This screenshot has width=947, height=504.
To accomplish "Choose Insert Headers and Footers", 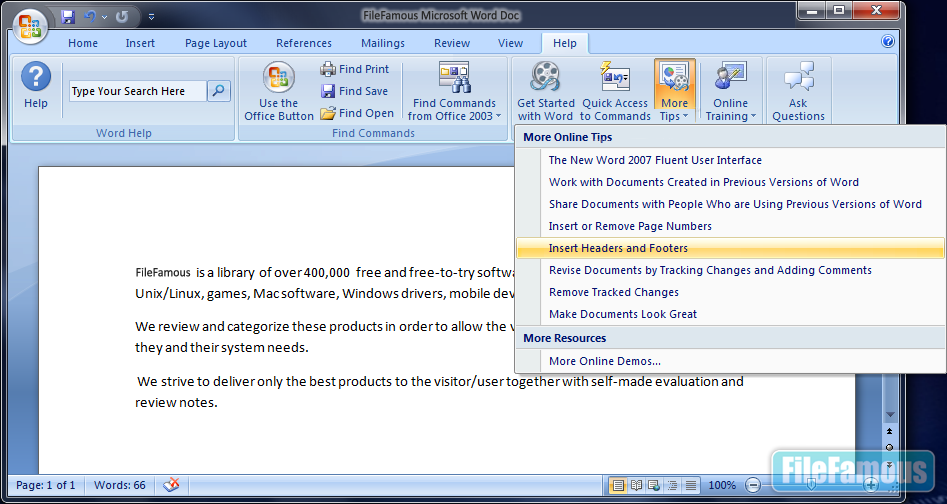I will [730, 248].
